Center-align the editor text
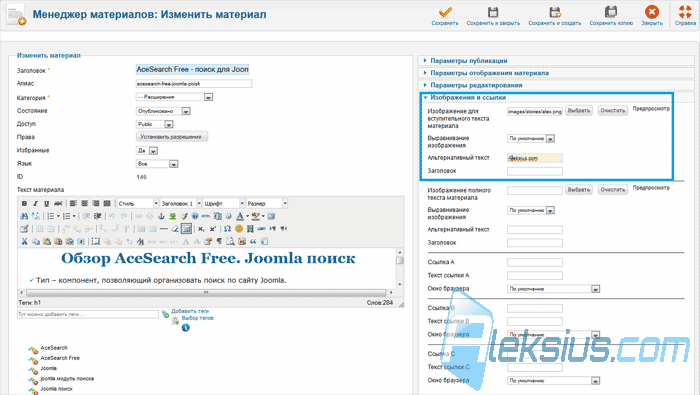Viewport: 700px width, 395px height. tap(84, 204)
